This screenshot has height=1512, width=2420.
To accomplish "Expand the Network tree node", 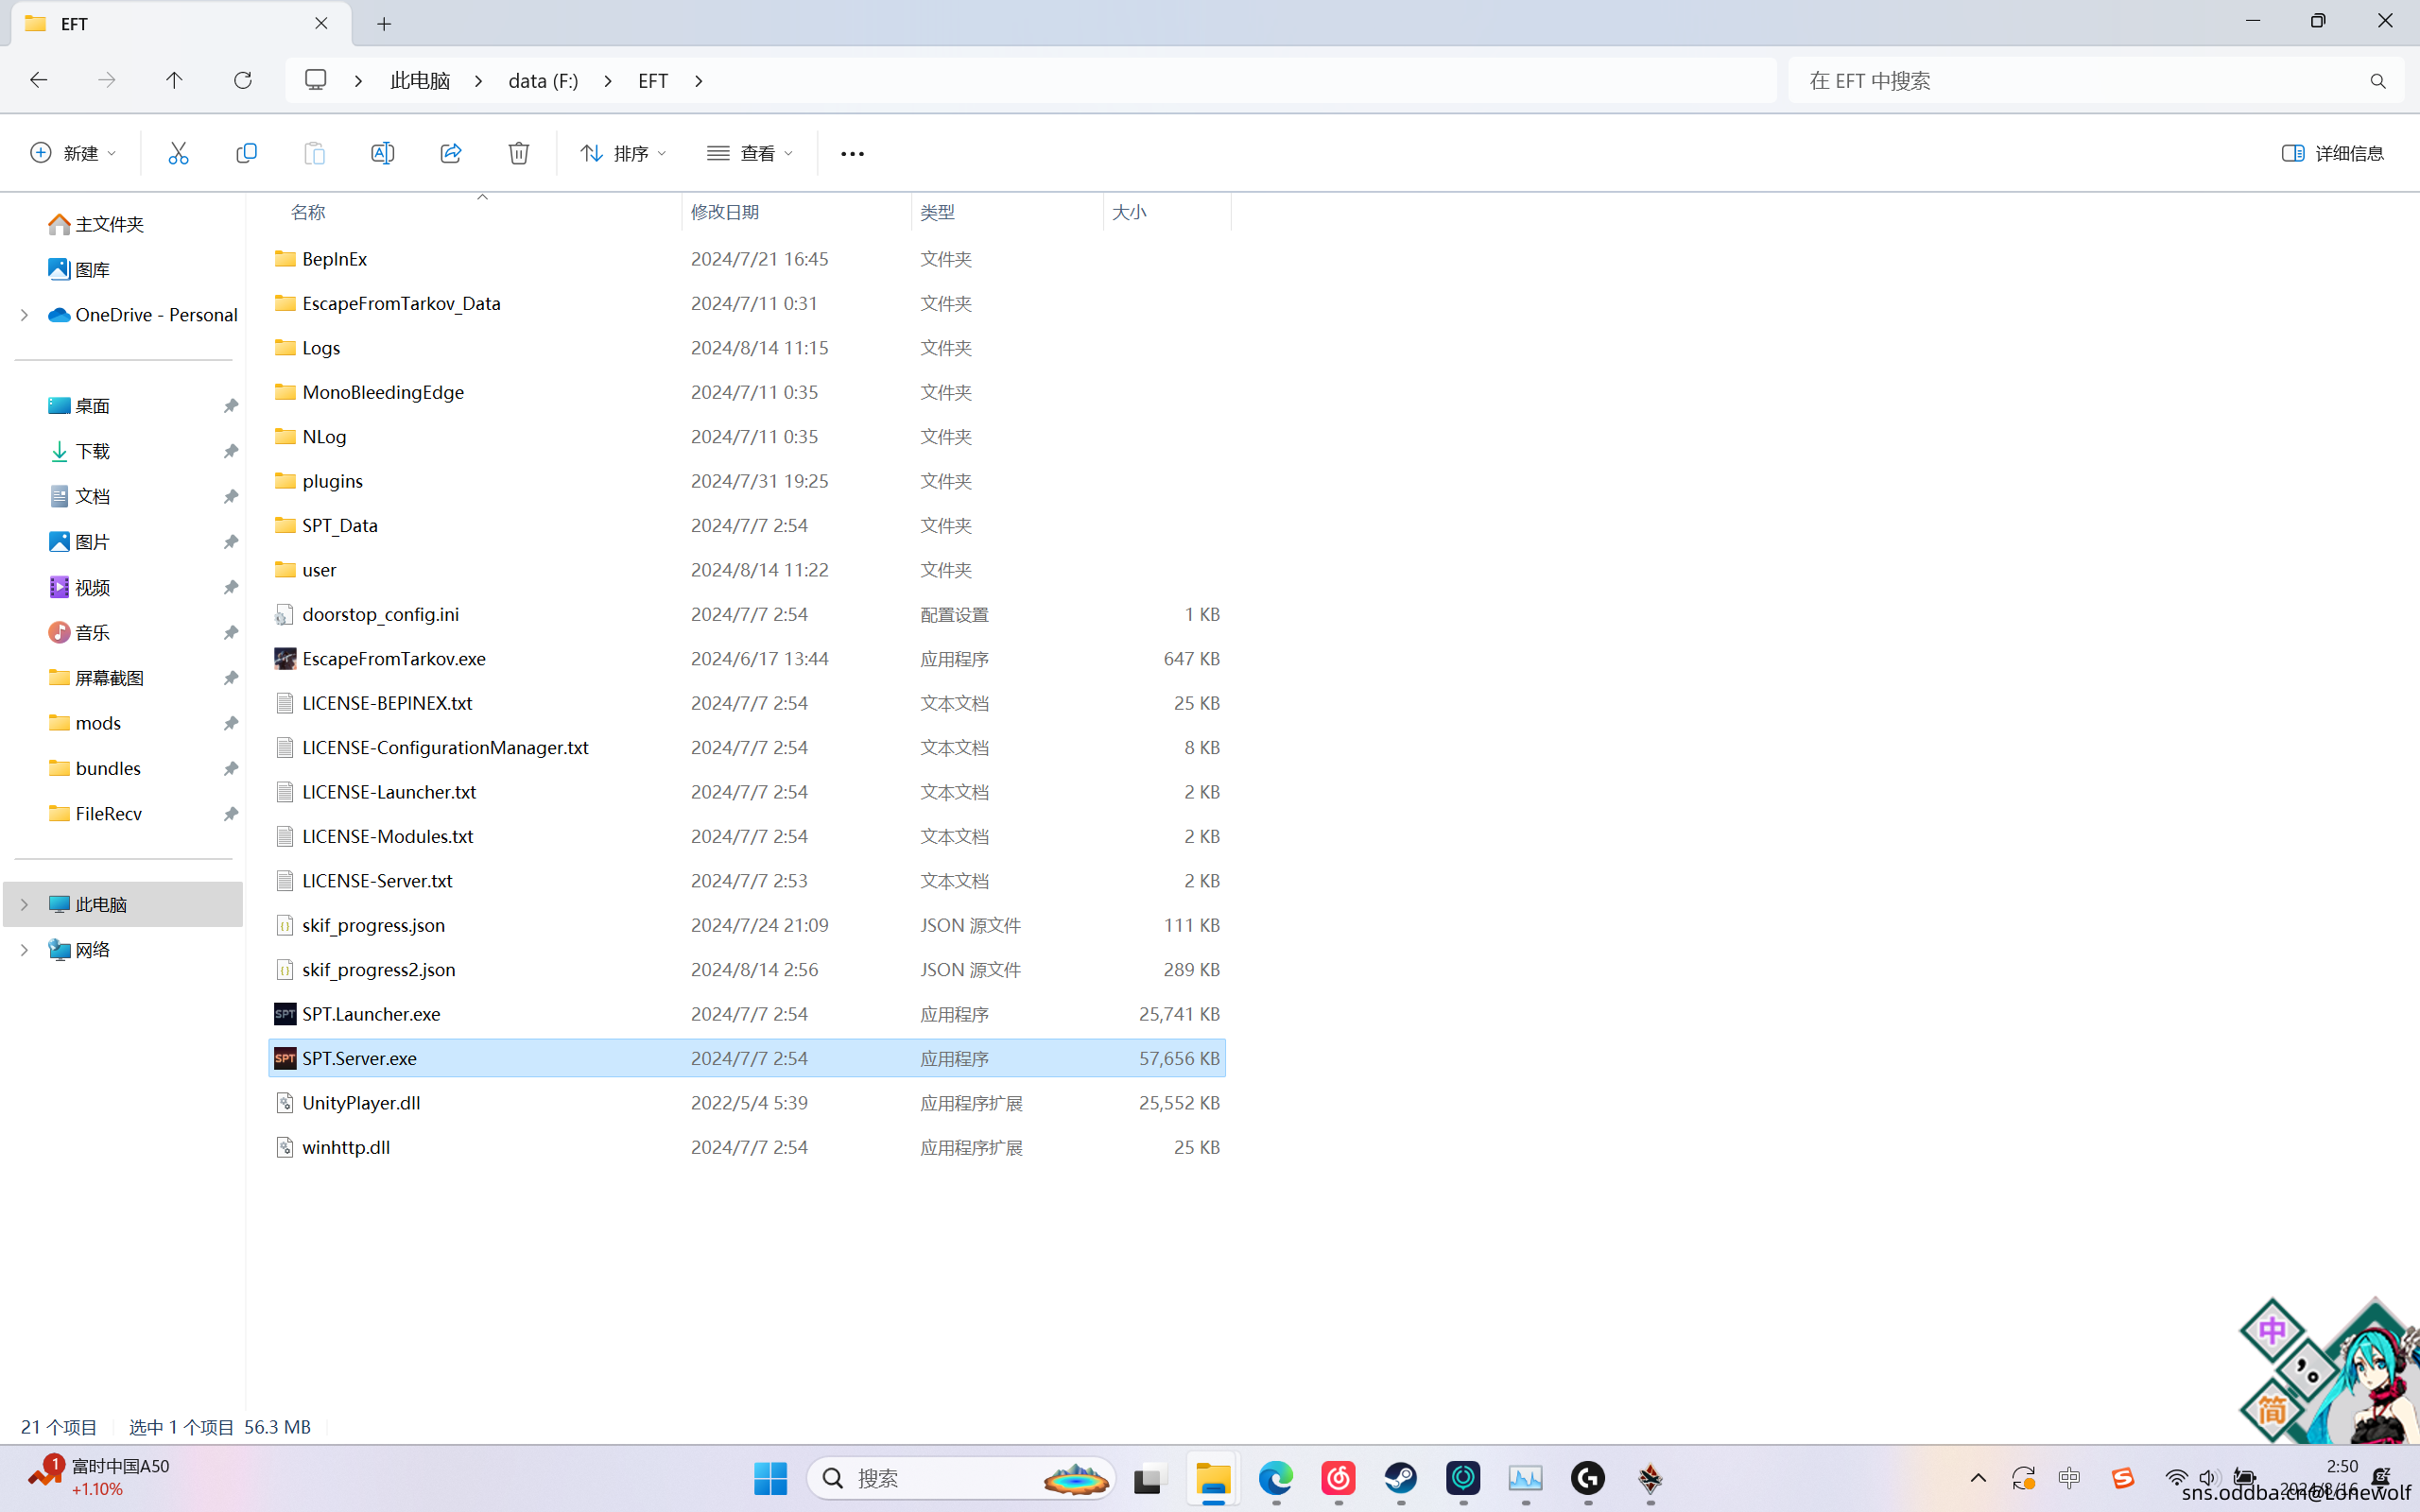I will [24, 950].
